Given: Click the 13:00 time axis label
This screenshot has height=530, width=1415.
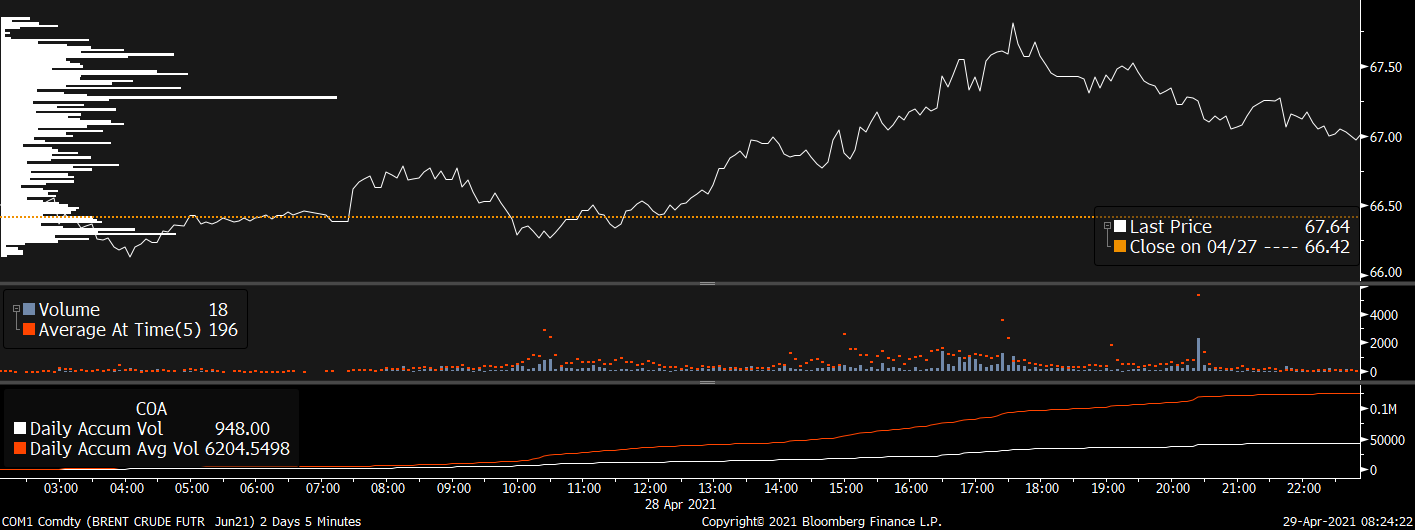Looking at the screenshot, I should coord(714,489).
